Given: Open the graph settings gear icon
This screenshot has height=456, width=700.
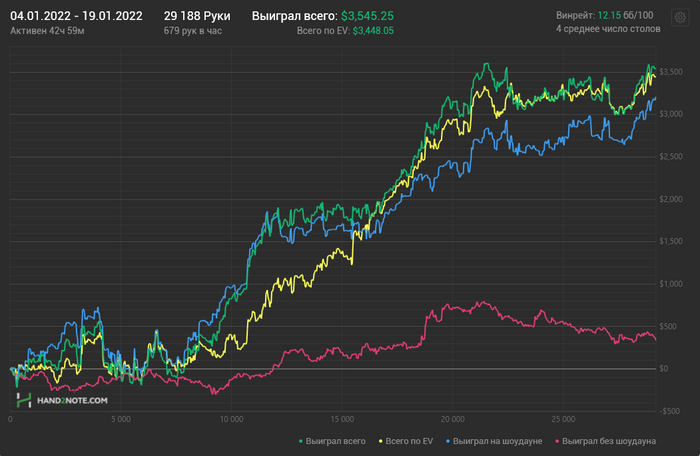Looking at the screenshot, I should click(680, 18).
